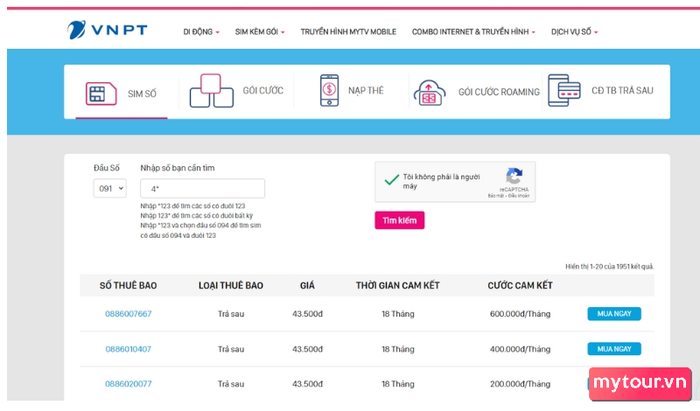The image size is (700, 411).
Task: Click MUA NGAY for 0886010407
Action: point(614,349)
